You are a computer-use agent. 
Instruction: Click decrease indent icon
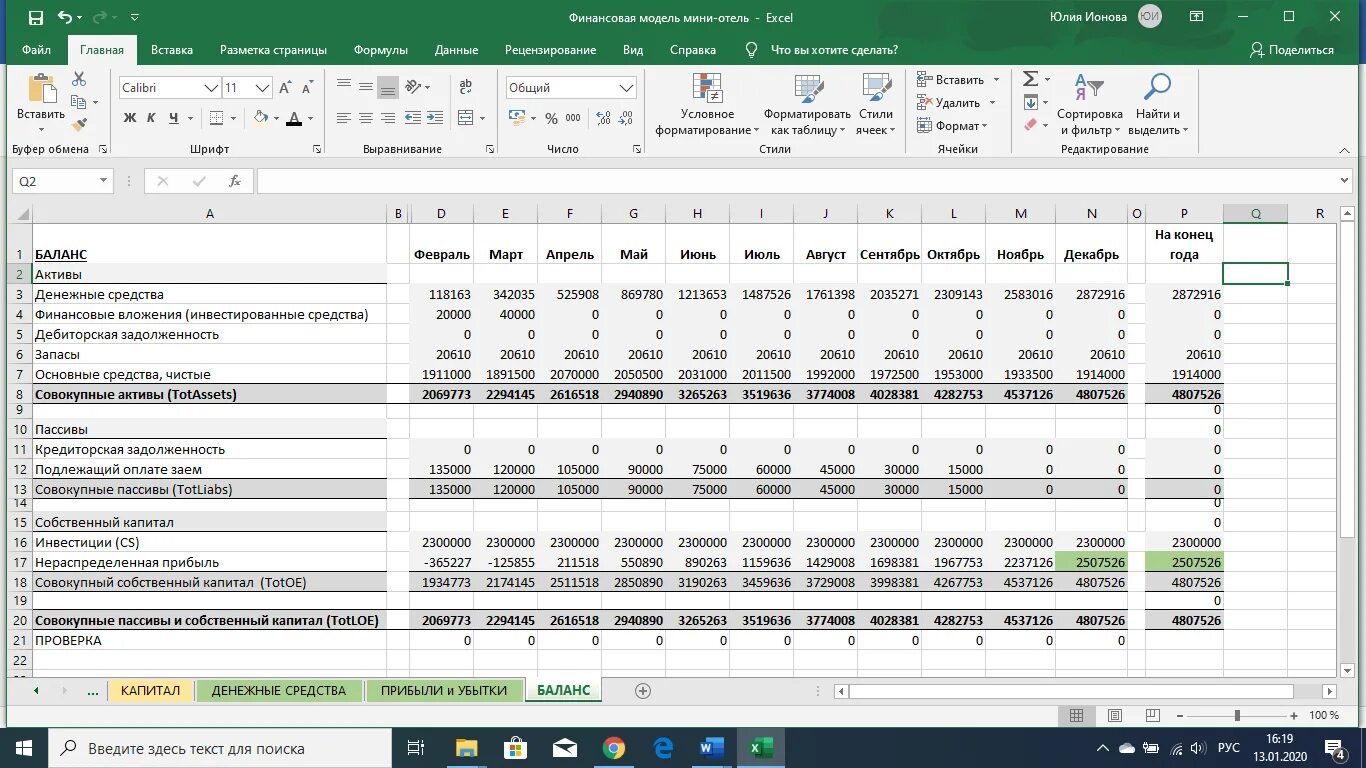pyautogui.click(x=414, y=118)
